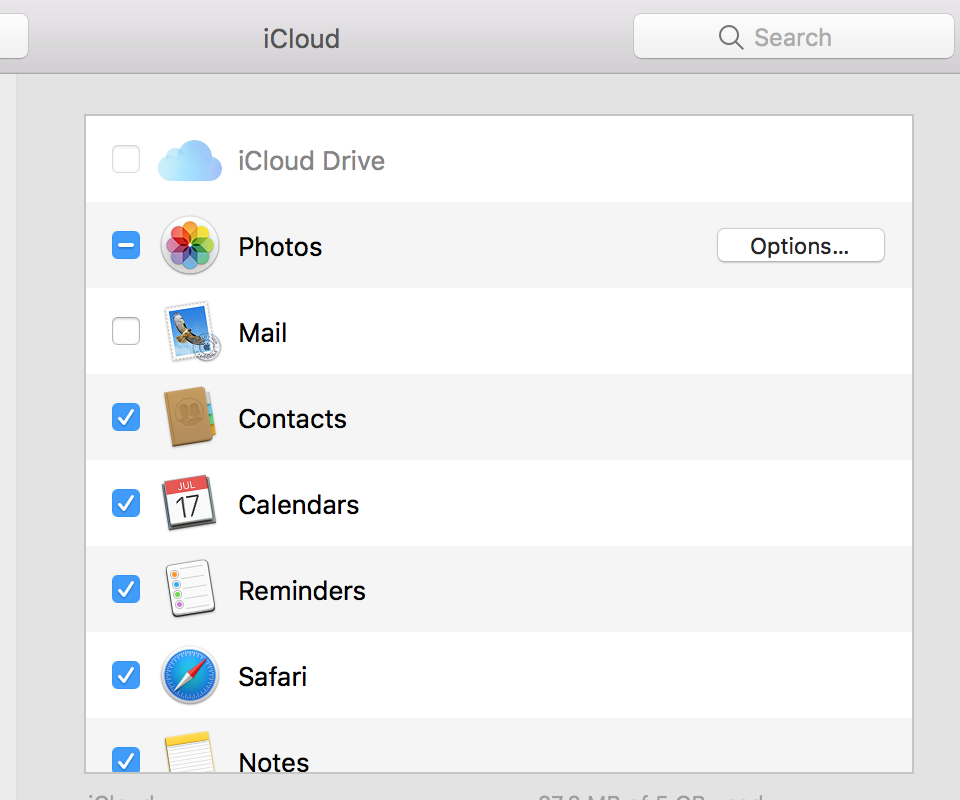The image size is (960, 800).
Task: Select the Reminders label
Action: point(302,591)
